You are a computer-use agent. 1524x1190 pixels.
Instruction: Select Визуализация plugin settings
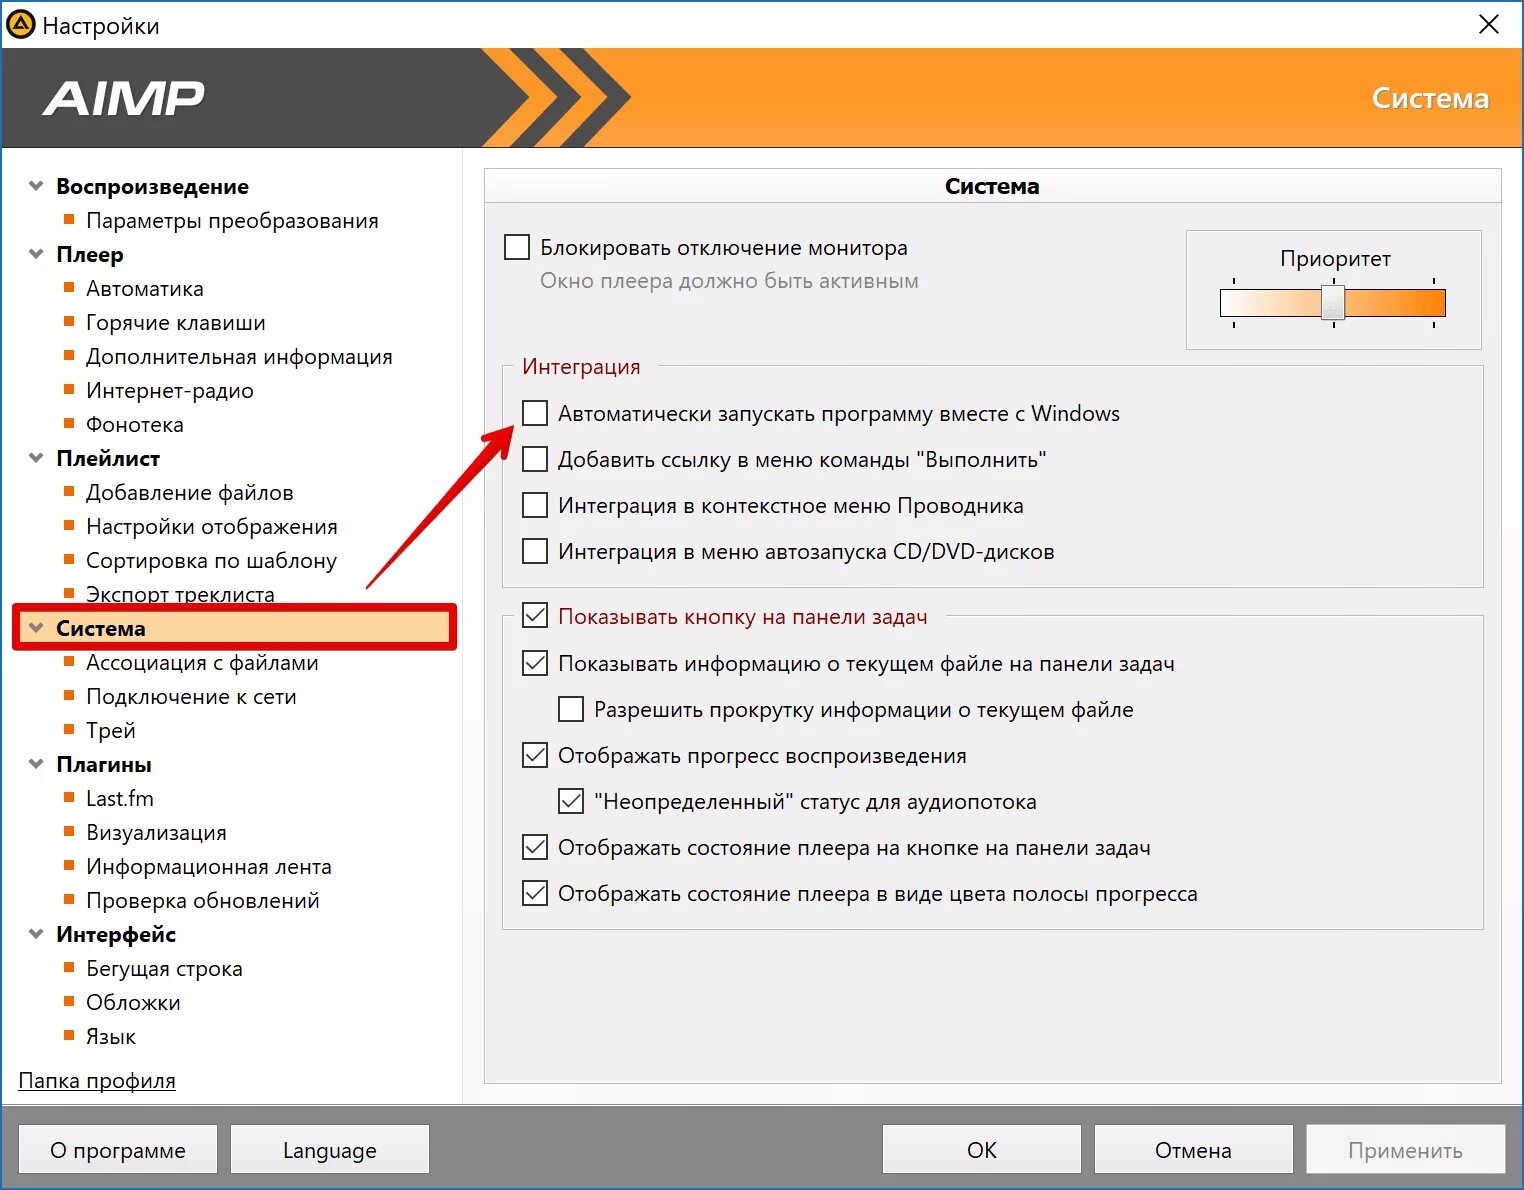coord(156,832)
